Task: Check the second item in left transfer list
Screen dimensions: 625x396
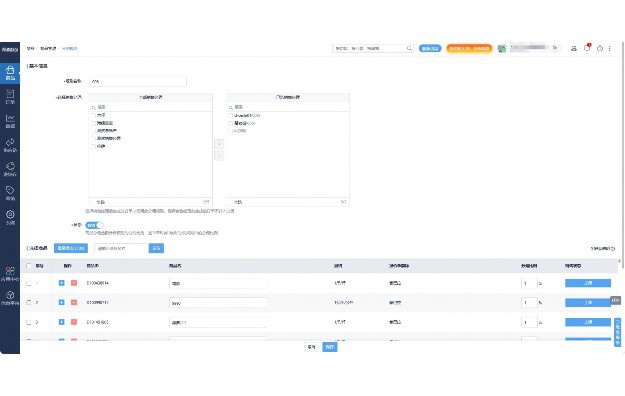Action: 93,123
